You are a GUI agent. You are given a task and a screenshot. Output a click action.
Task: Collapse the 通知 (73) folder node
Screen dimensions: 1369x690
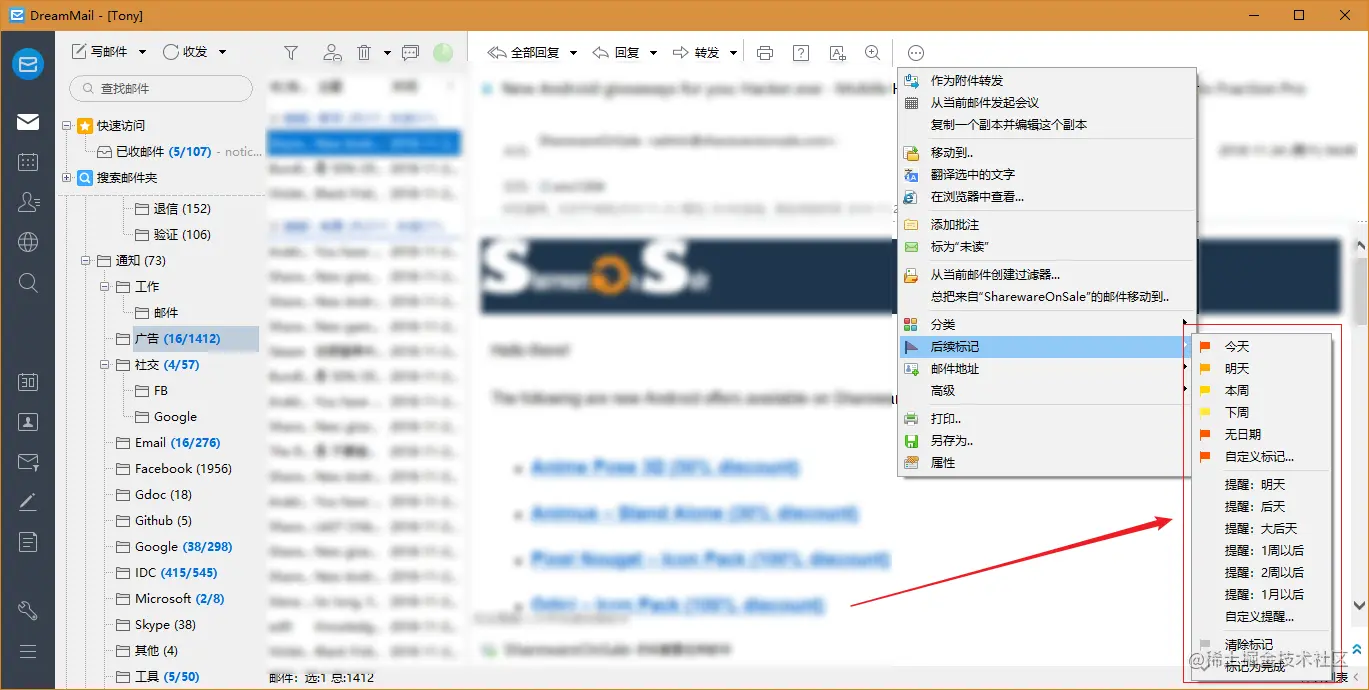tap(86, 261)
